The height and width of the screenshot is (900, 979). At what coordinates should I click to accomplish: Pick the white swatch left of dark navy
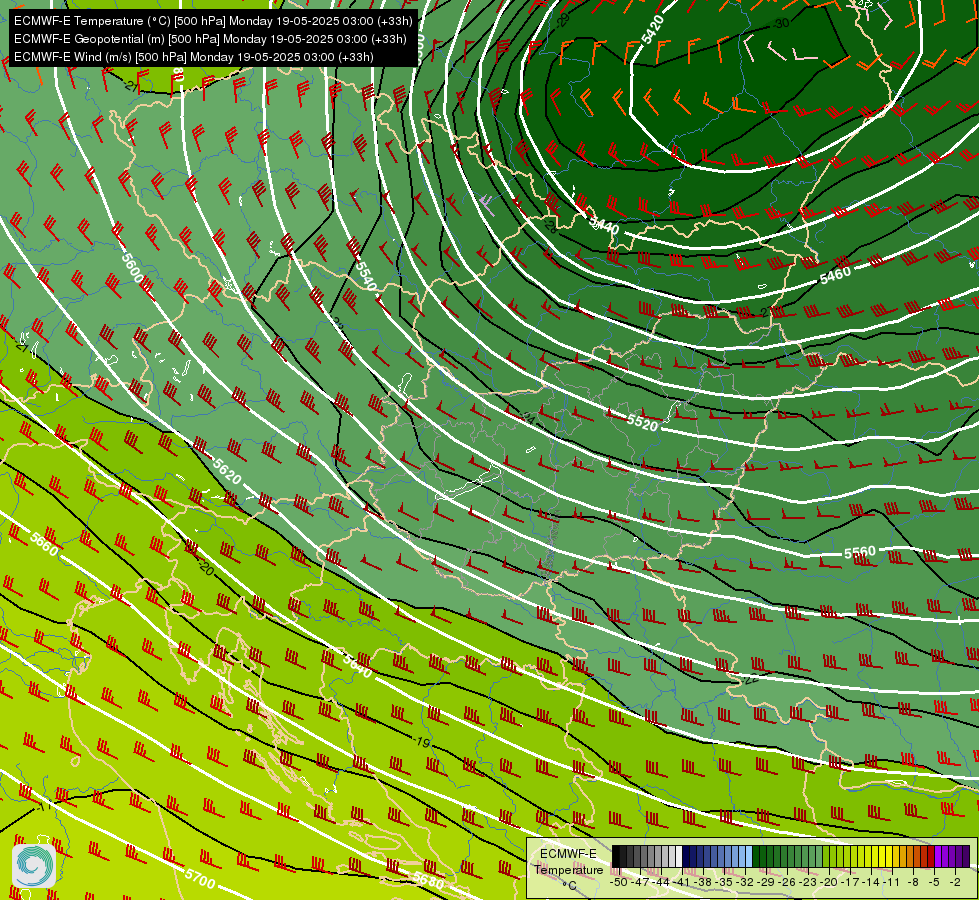[x=679, y=856]
